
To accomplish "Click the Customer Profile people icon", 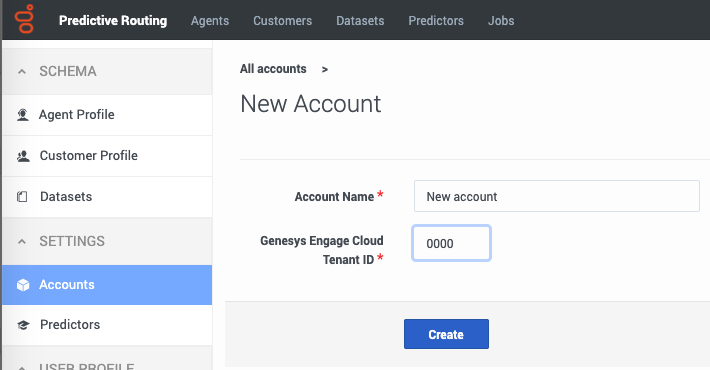I will coord(23,156).
